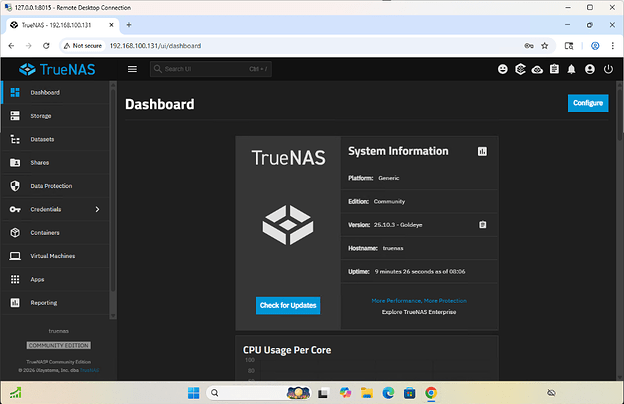Bookmark this page with star icon

545,46
